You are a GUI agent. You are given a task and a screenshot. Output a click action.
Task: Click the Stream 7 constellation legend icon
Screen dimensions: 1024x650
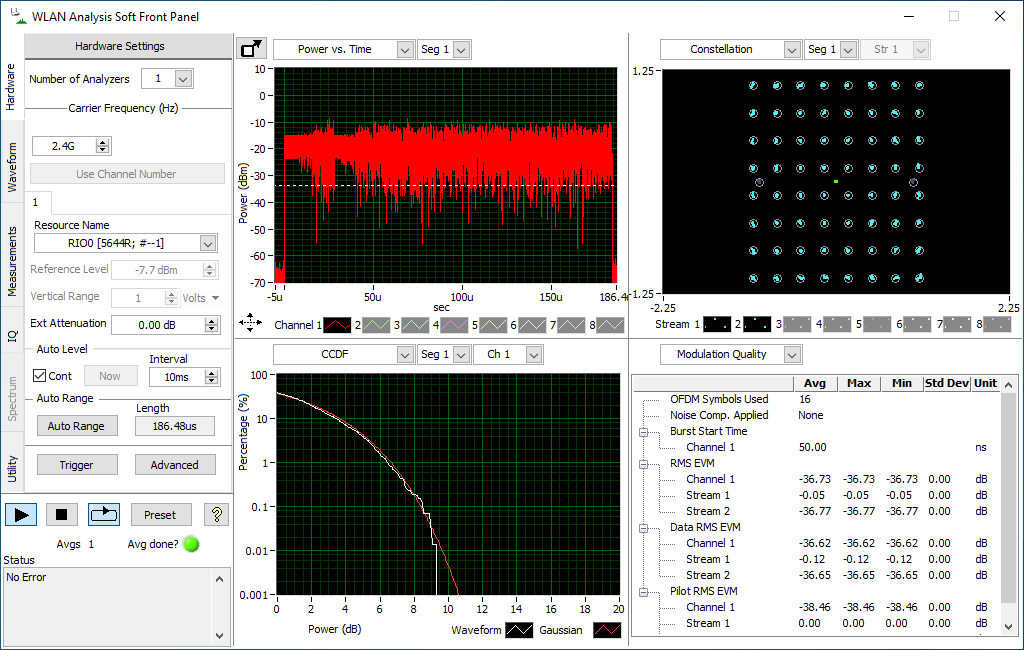957,324
